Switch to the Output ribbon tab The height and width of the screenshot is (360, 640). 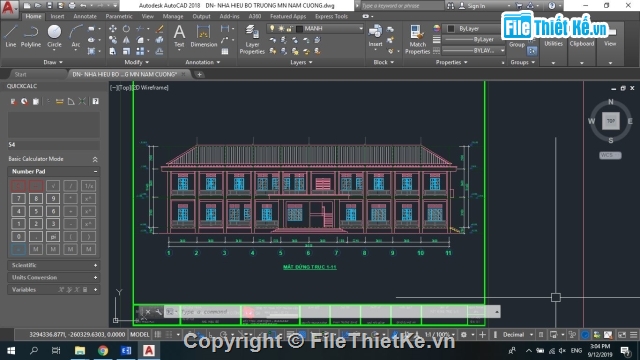[x=201, y=16]
